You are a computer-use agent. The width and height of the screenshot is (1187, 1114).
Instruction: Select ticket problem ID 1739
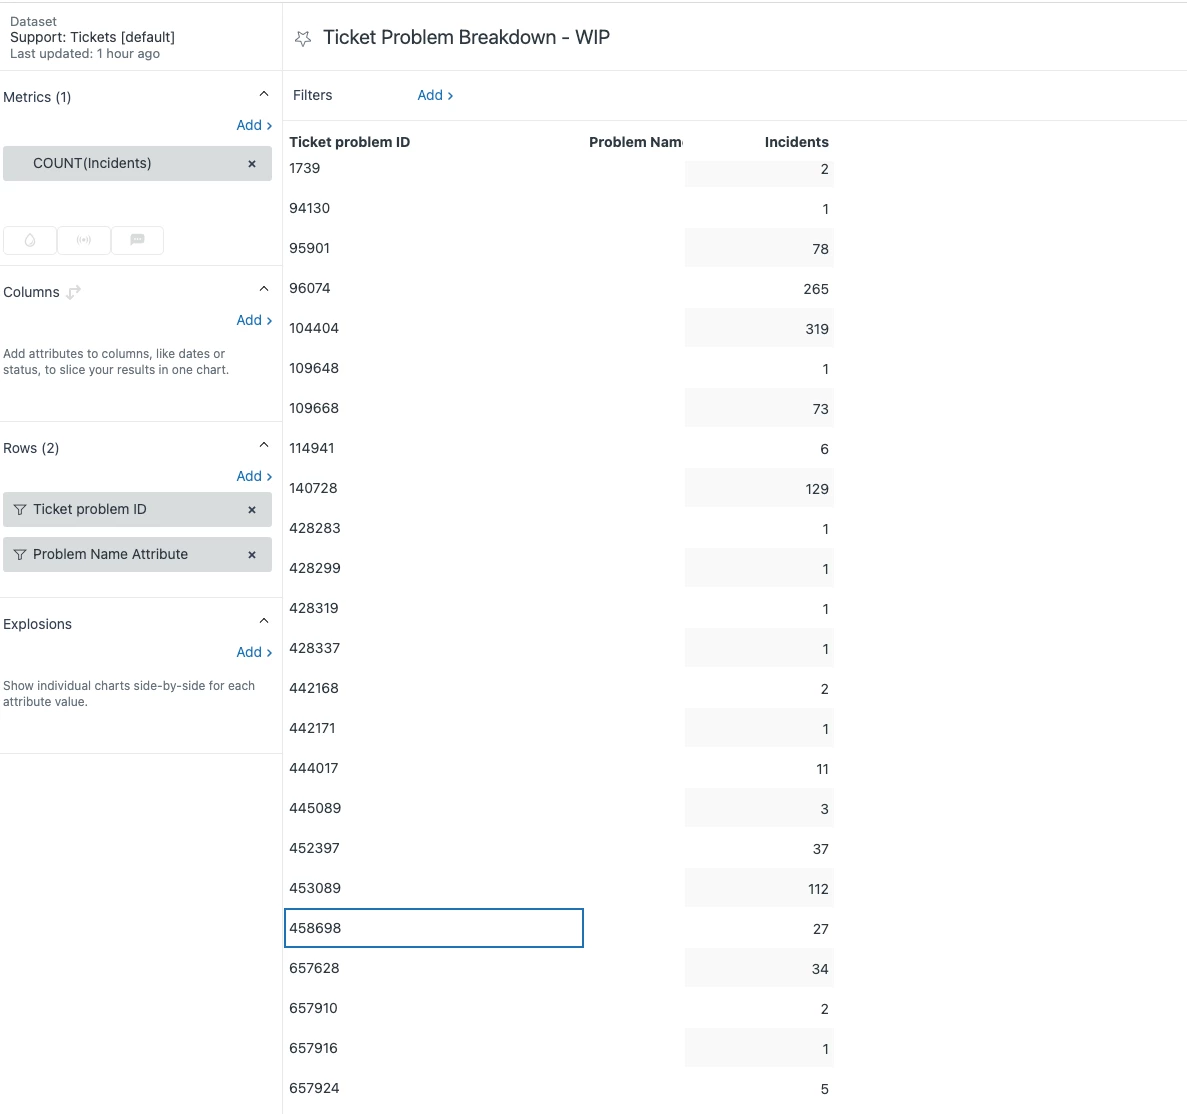(304, 168)
